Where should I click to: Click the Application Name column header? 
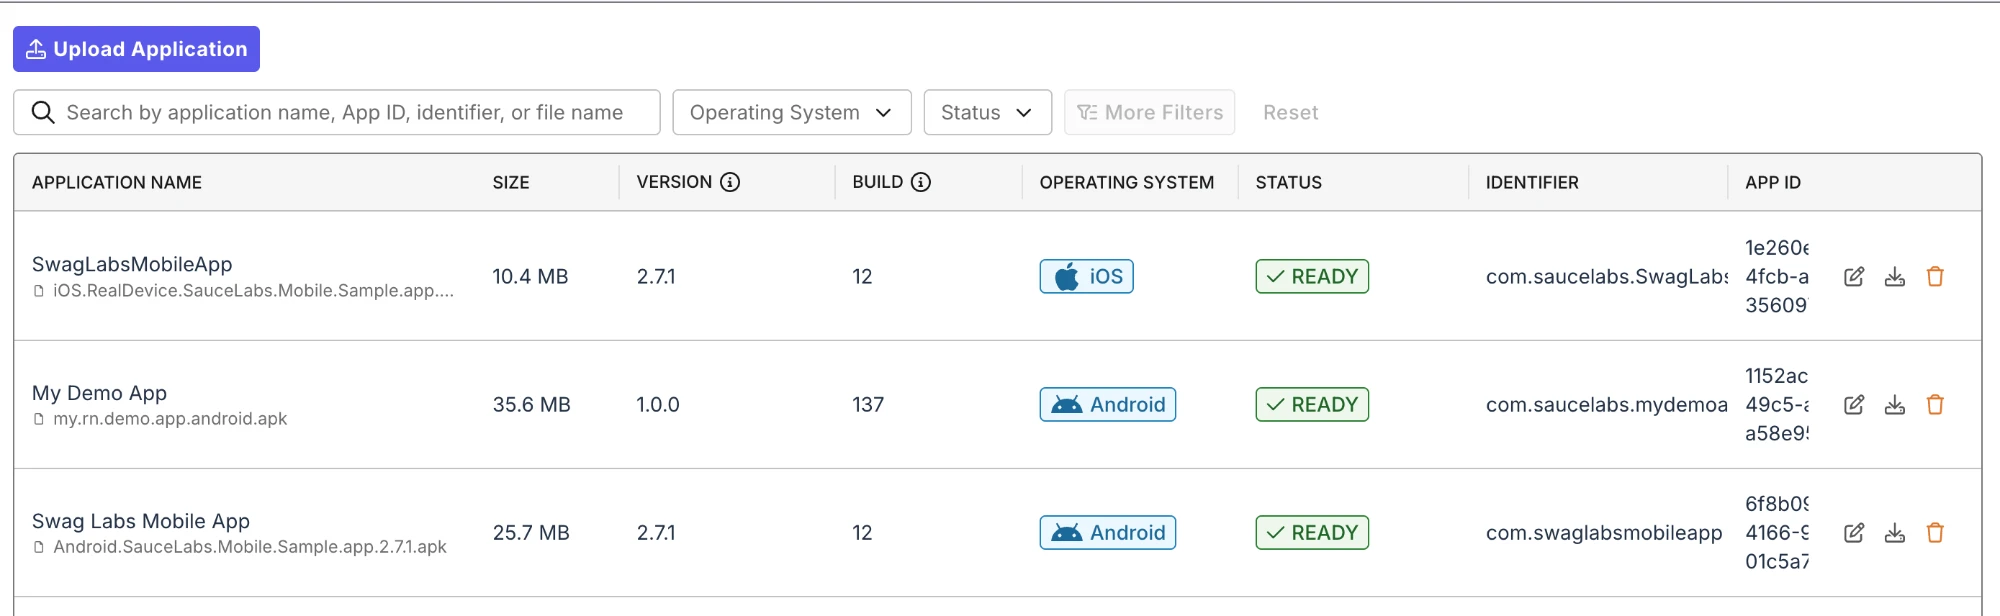pyautogui.click(x=117, y=182)
